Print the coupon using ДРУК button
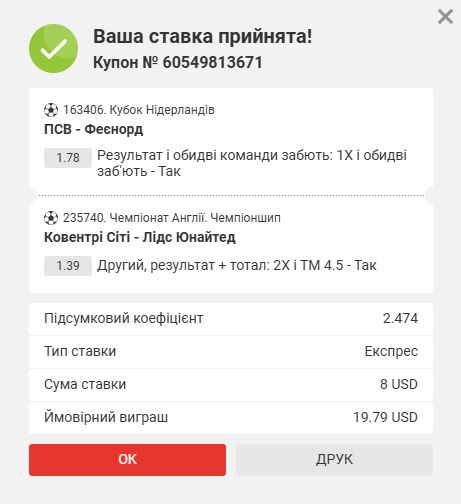Screen dimensions: 461x504 (334, 460)
